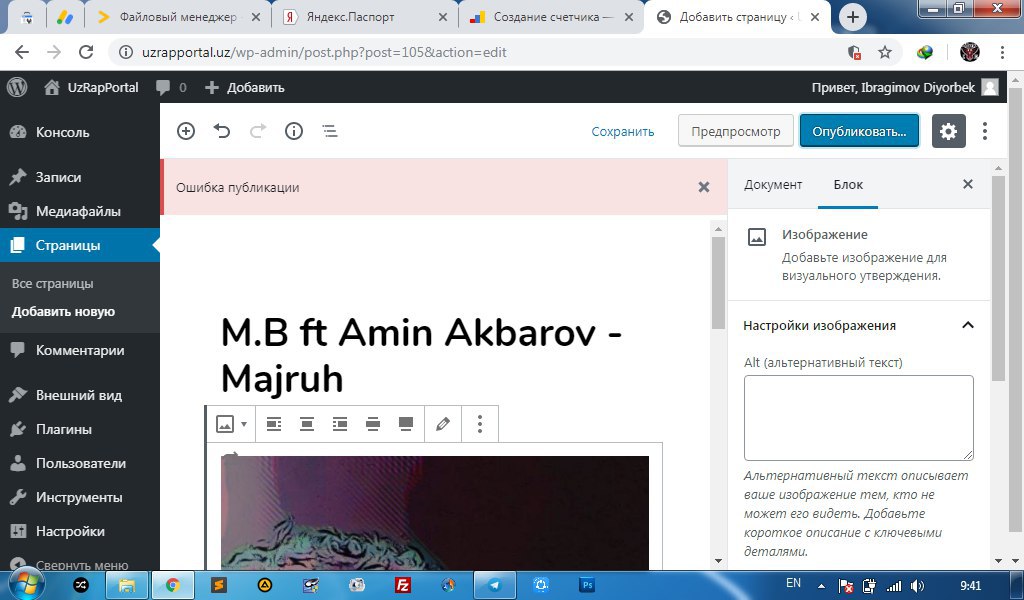1024x600 pixels.
Task: Open Страницы menu item
Action: pyautogui.click(x=80, y=245)
